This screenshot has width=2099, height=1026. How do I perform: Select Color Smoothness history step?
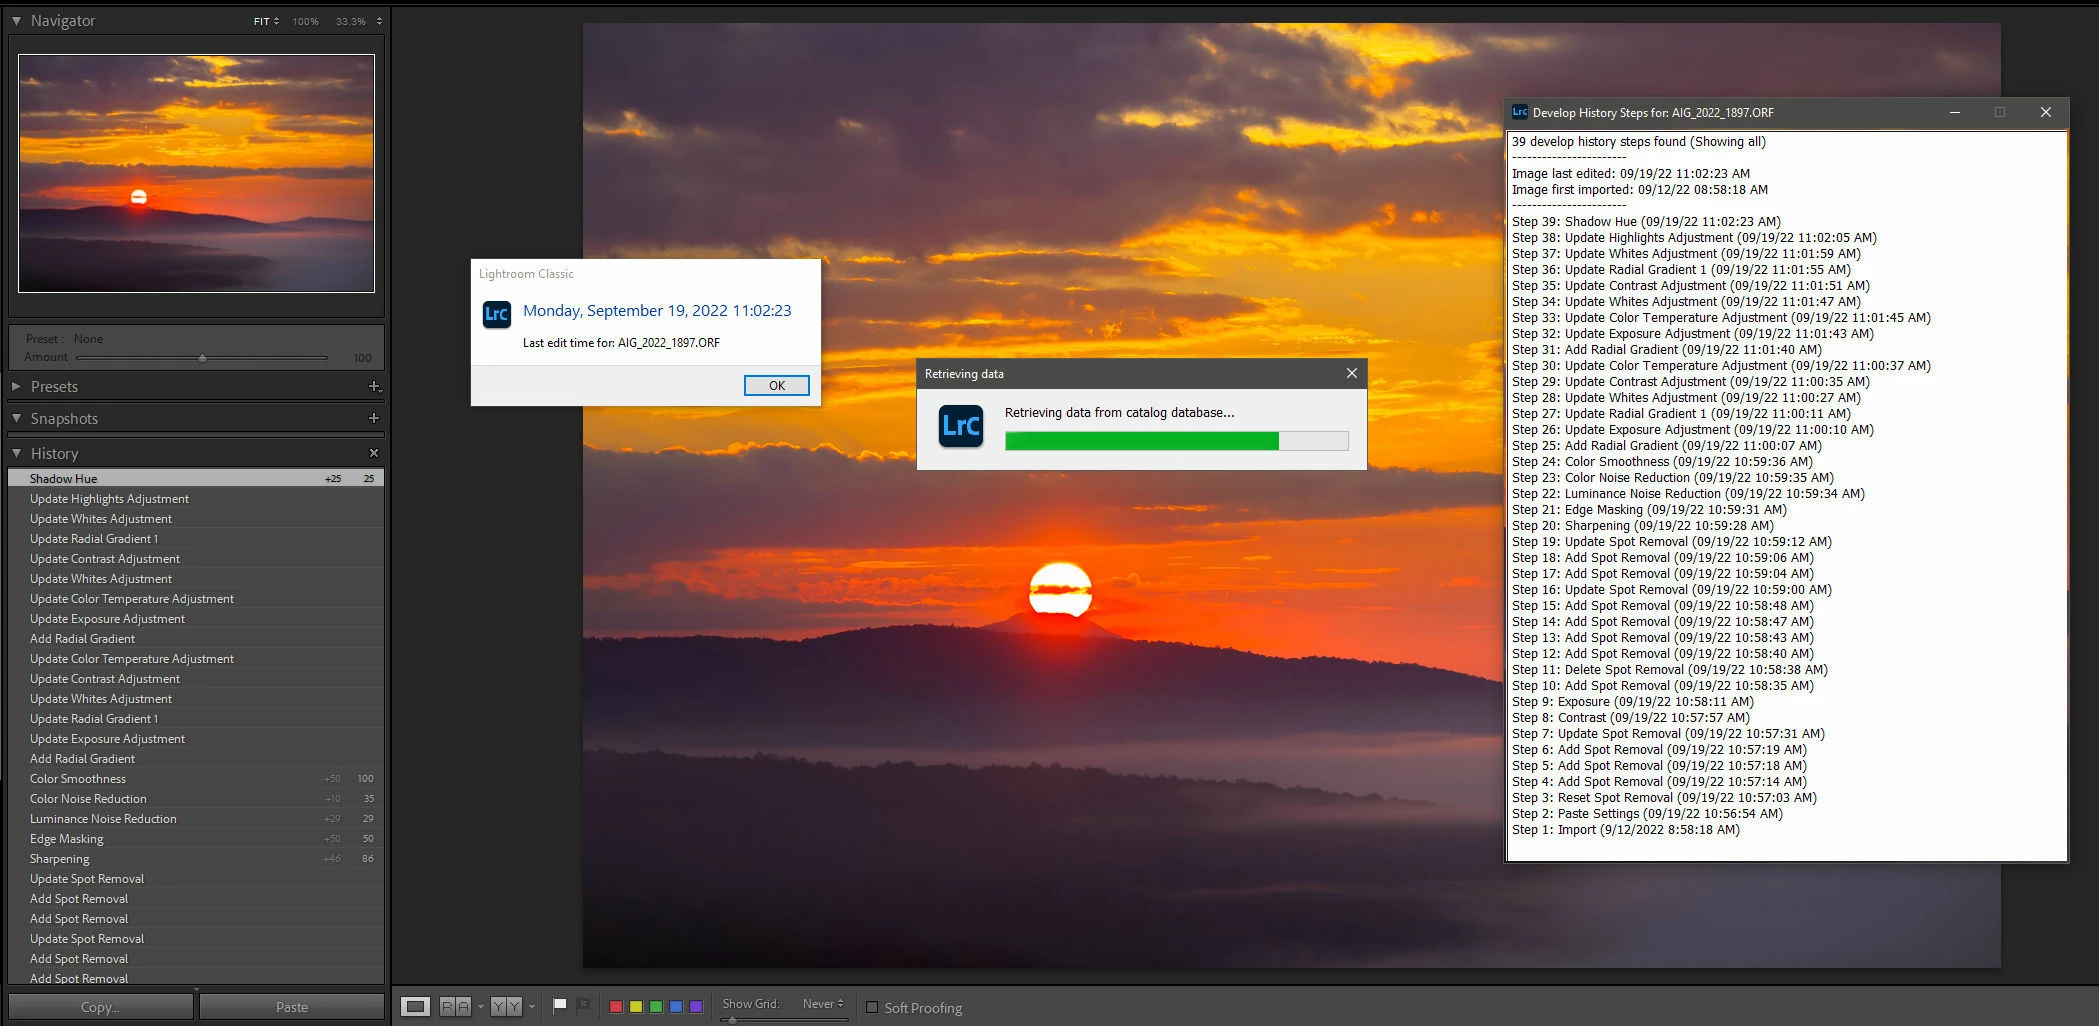tap(196, 778)
